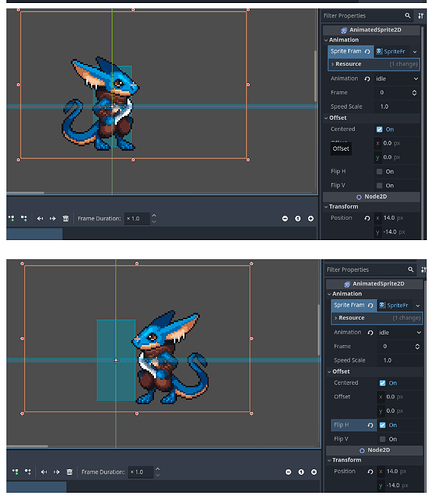Click the magnifier icon in upper Filter Properties
The height and width of the screenshot is (499, 431).
click(407, 16)
